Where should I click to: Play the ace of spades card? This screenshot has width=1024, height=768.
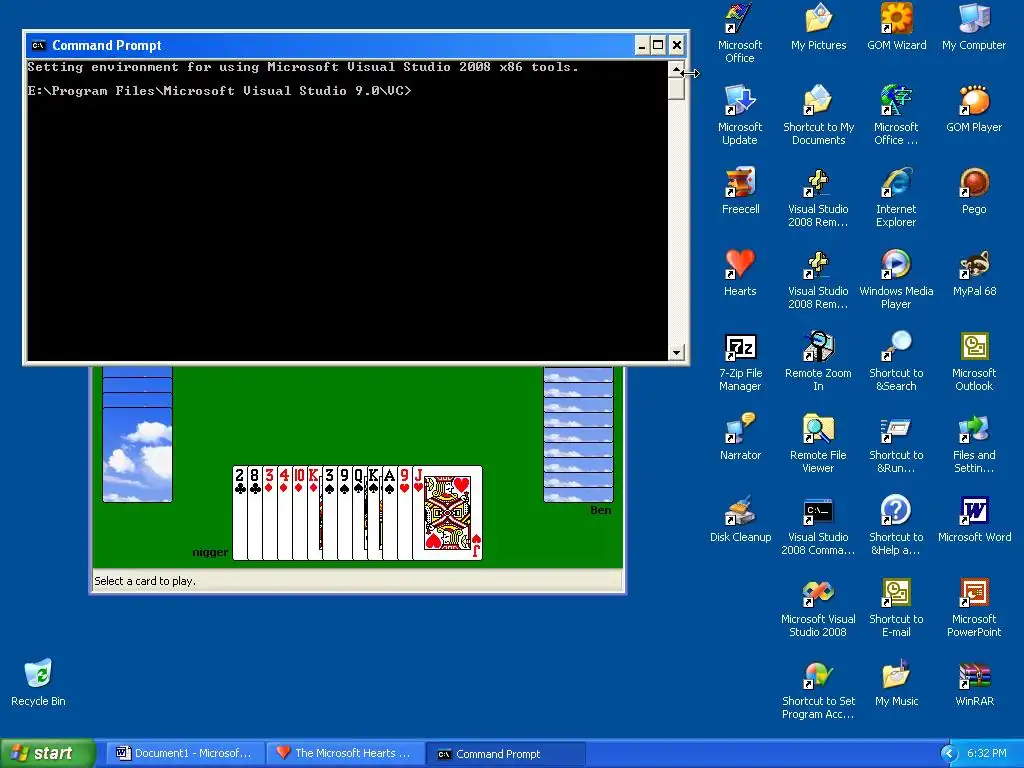(389, 513)
